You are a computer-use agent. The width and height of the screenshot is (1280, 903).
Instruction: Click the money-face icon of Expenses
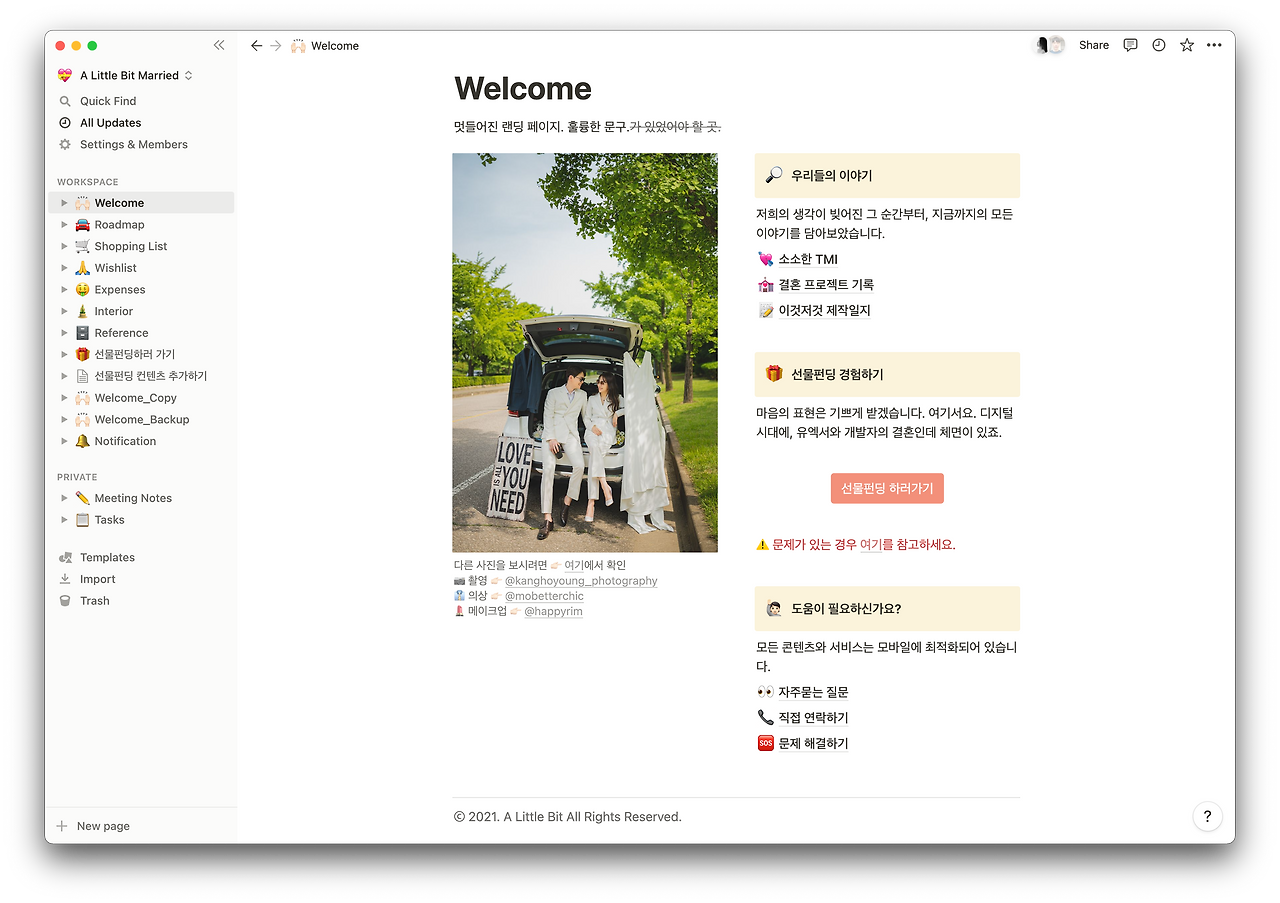(83, 290)
